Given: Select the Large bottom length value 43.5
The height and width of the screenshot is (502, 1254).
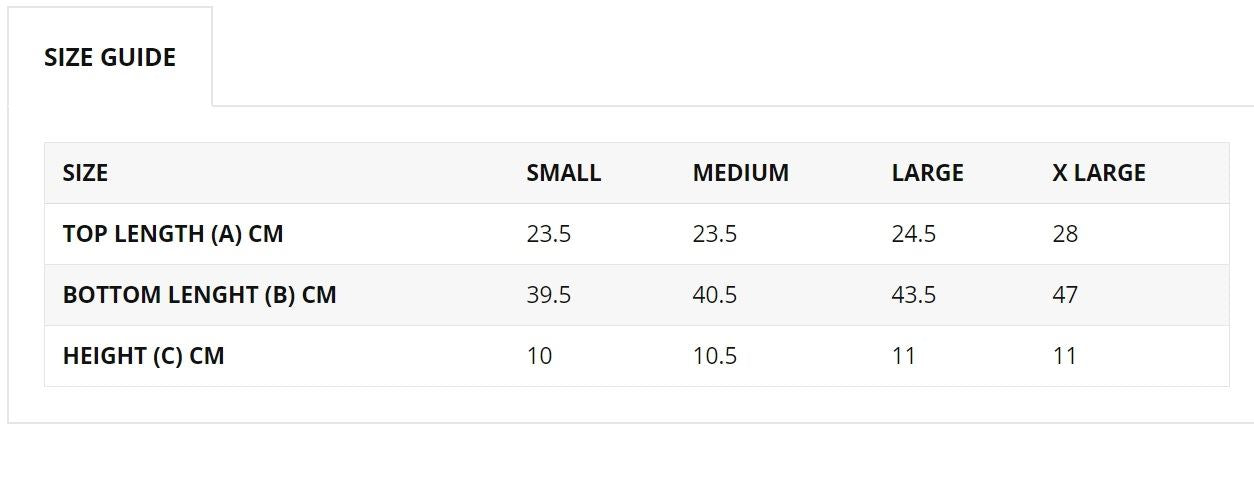Looking at the screenshot, I should coord(914,295).
